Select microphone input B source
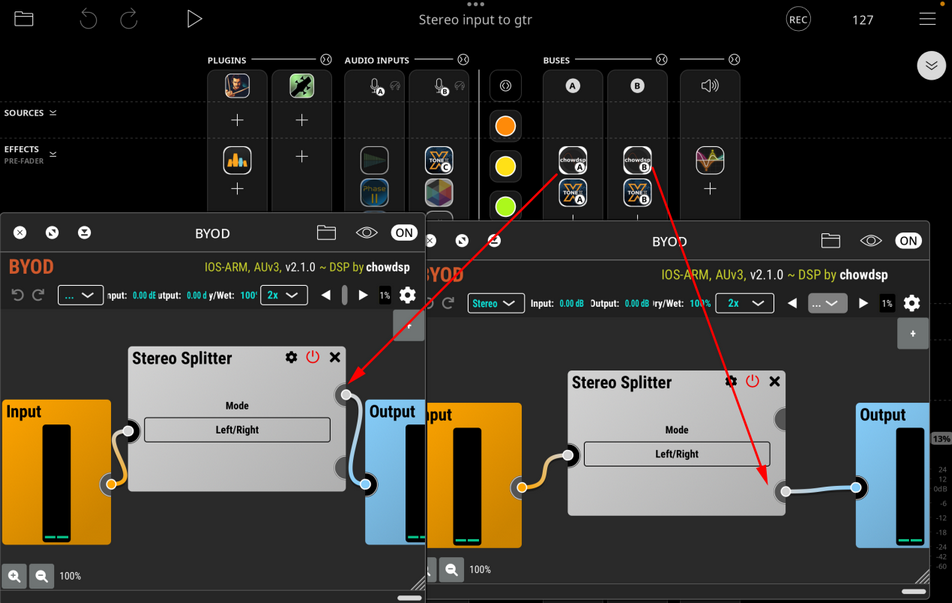Screen dimensions: 952x603 point(441,86)
